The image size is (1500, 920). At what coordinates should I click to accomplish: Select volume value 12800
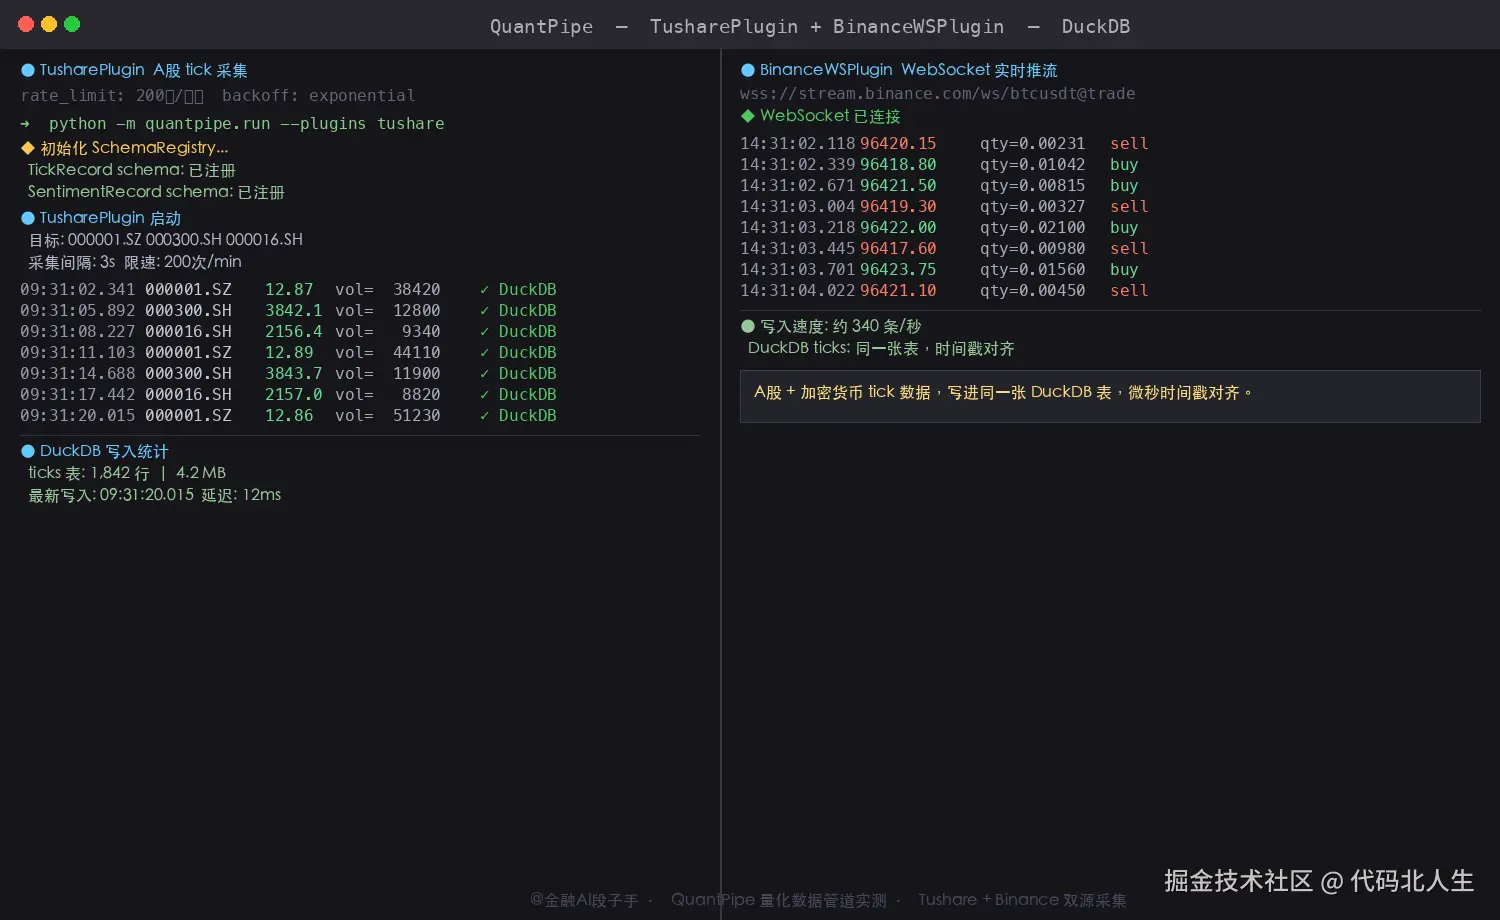click(416, 311)
